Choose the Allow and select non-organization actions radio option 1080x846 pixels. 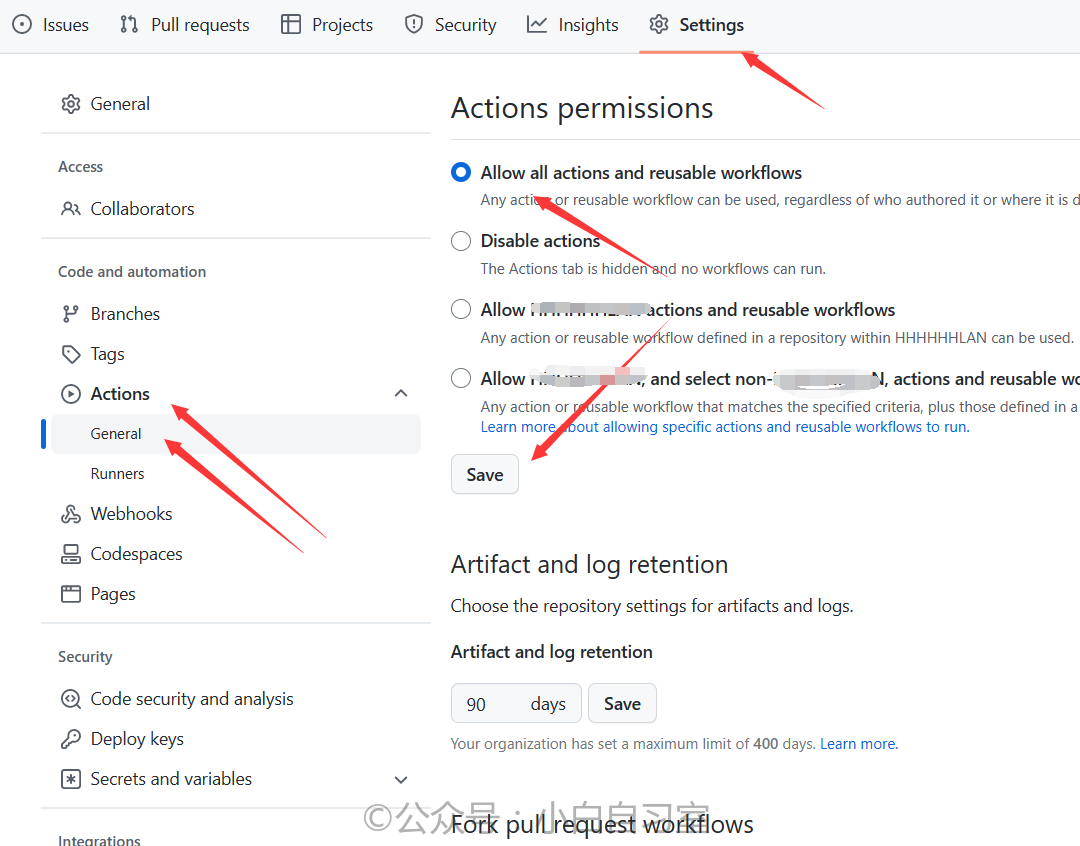click(x=461, y=378)
